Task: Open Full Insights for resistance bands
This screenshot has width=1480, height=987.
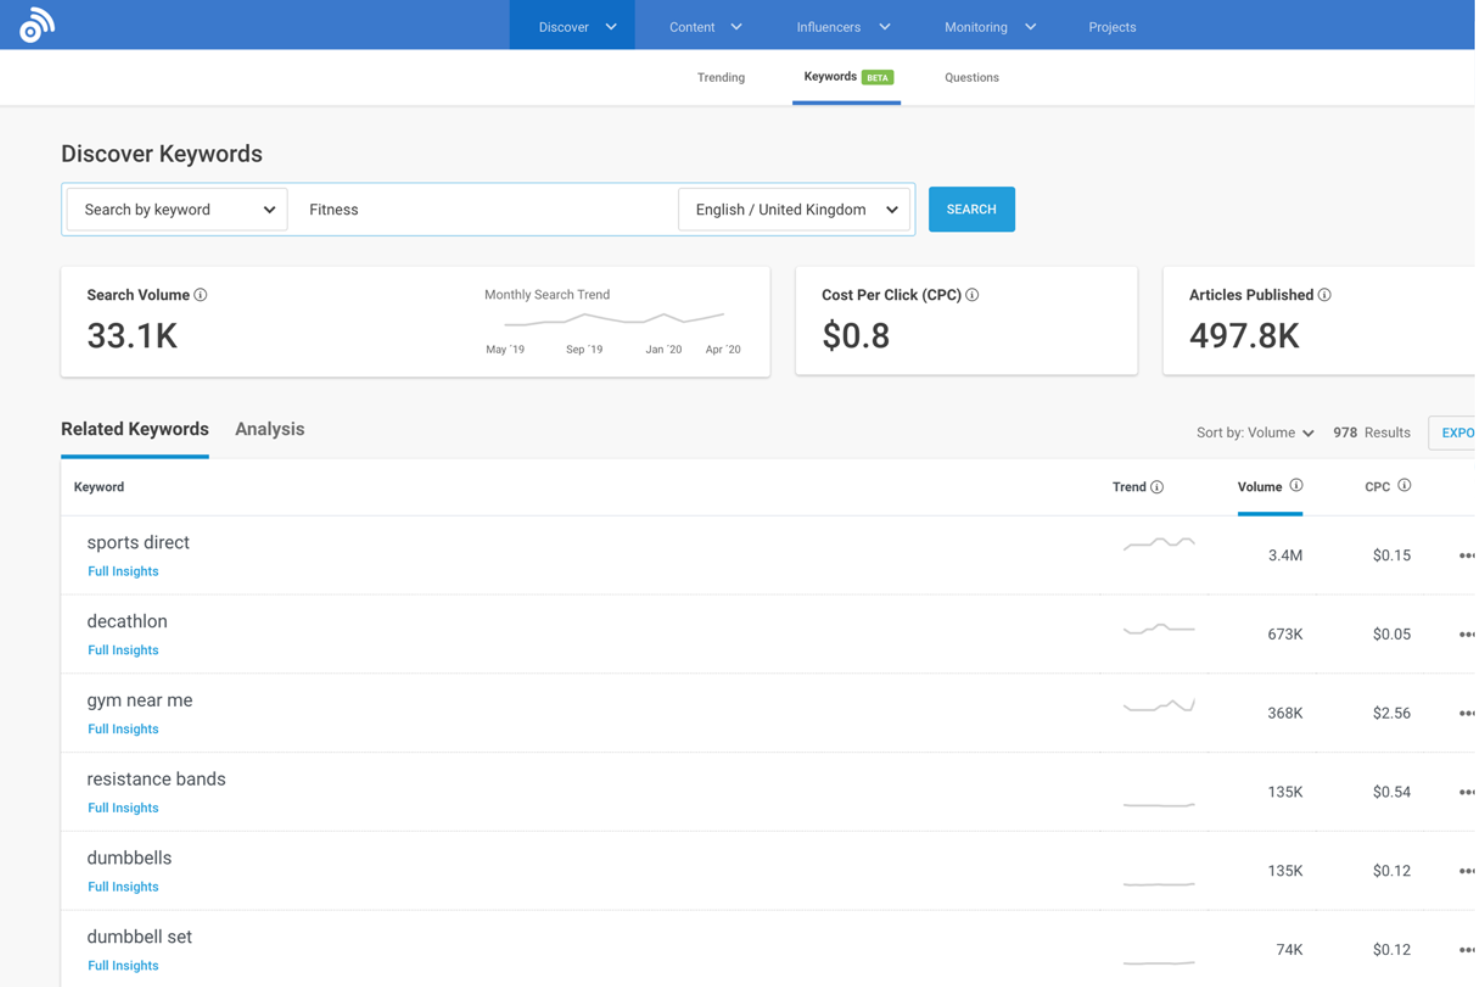Action: point(122,808)
